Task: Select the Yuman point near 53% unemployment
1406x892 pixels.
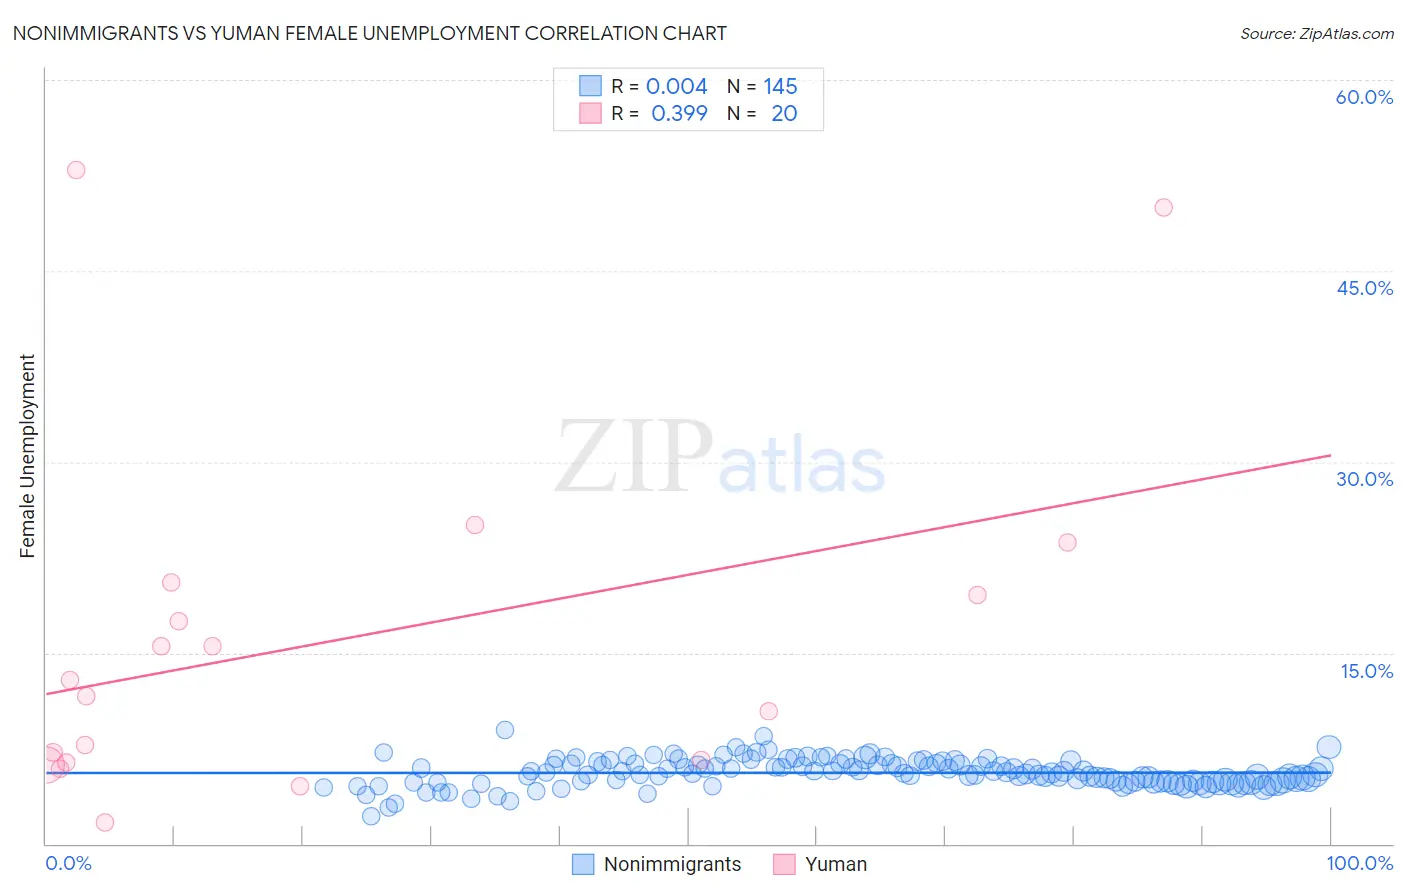Action: [x=76, y=170]
